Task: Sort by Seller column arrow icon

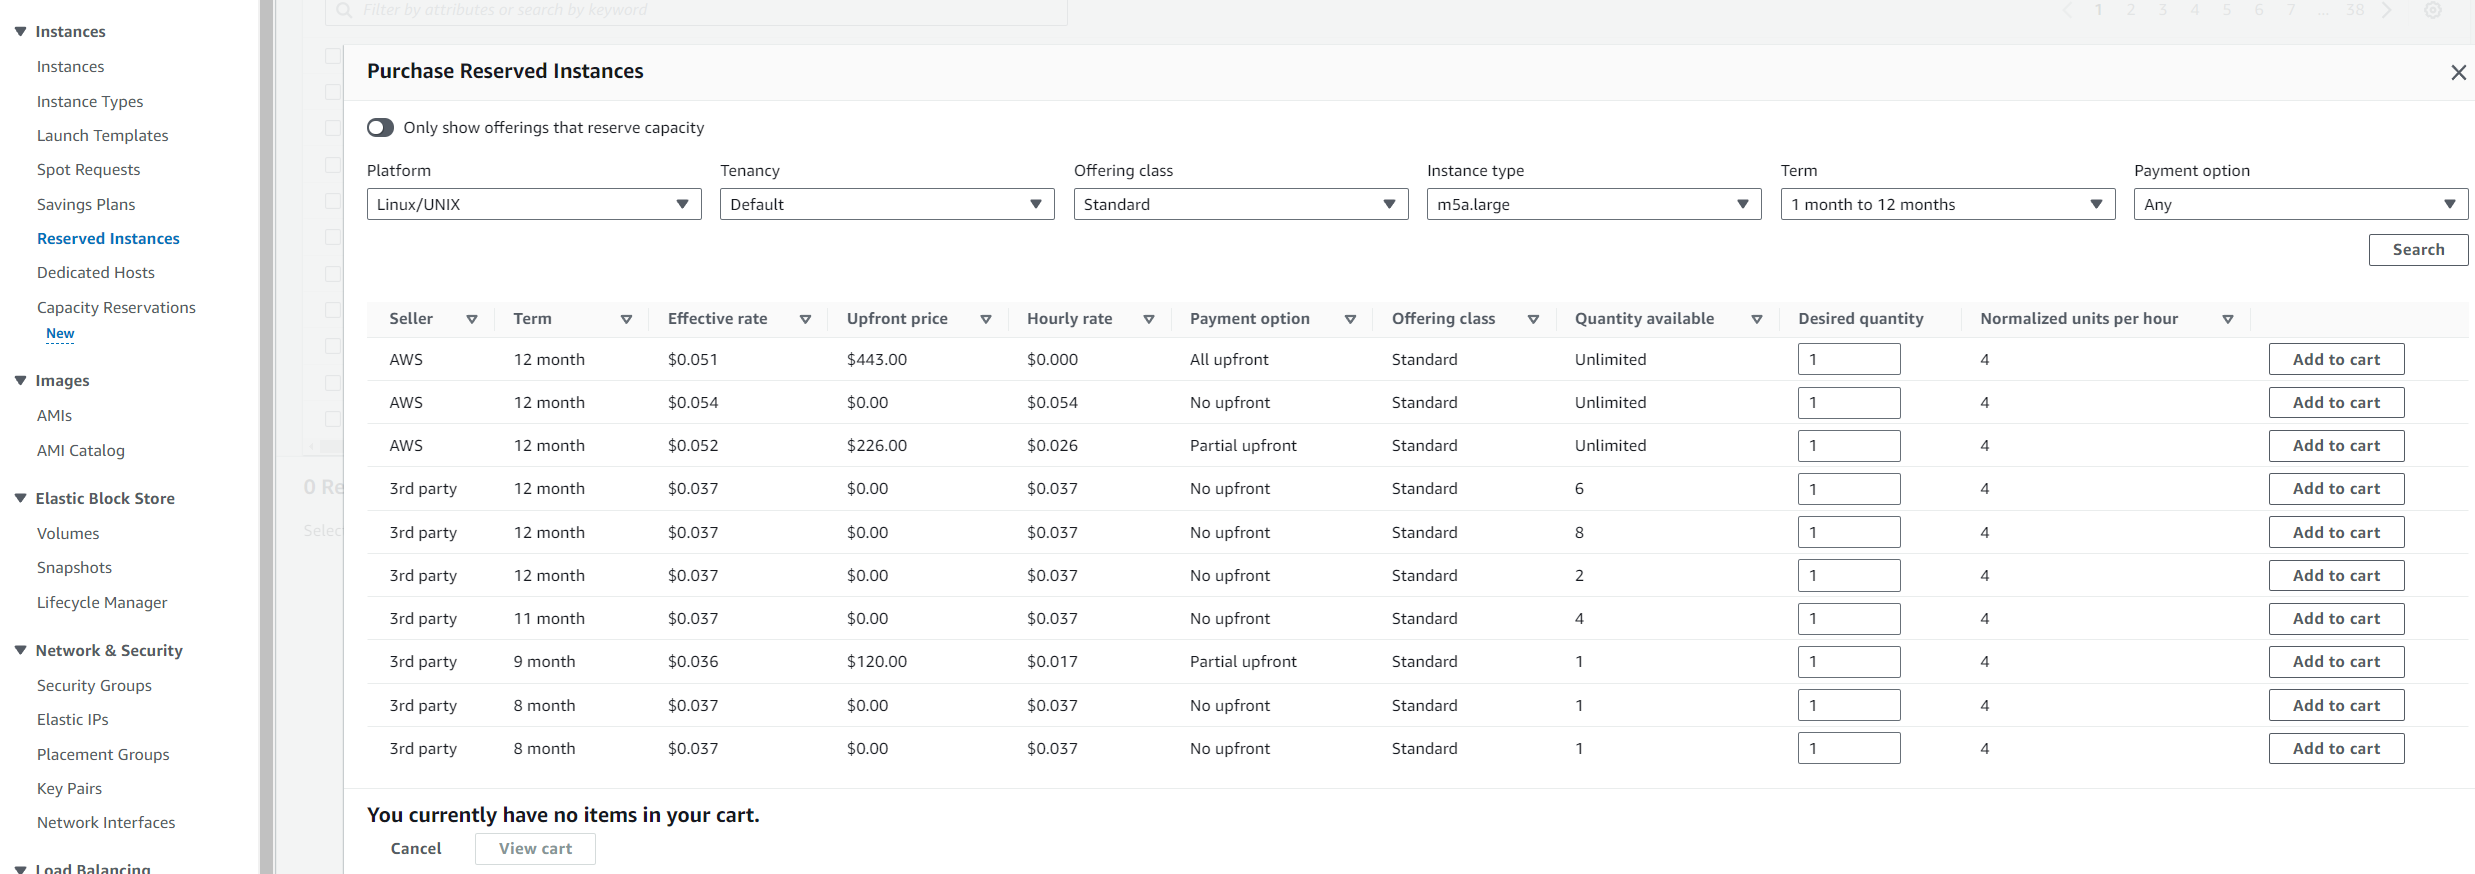Action: (x=472, y=319)
